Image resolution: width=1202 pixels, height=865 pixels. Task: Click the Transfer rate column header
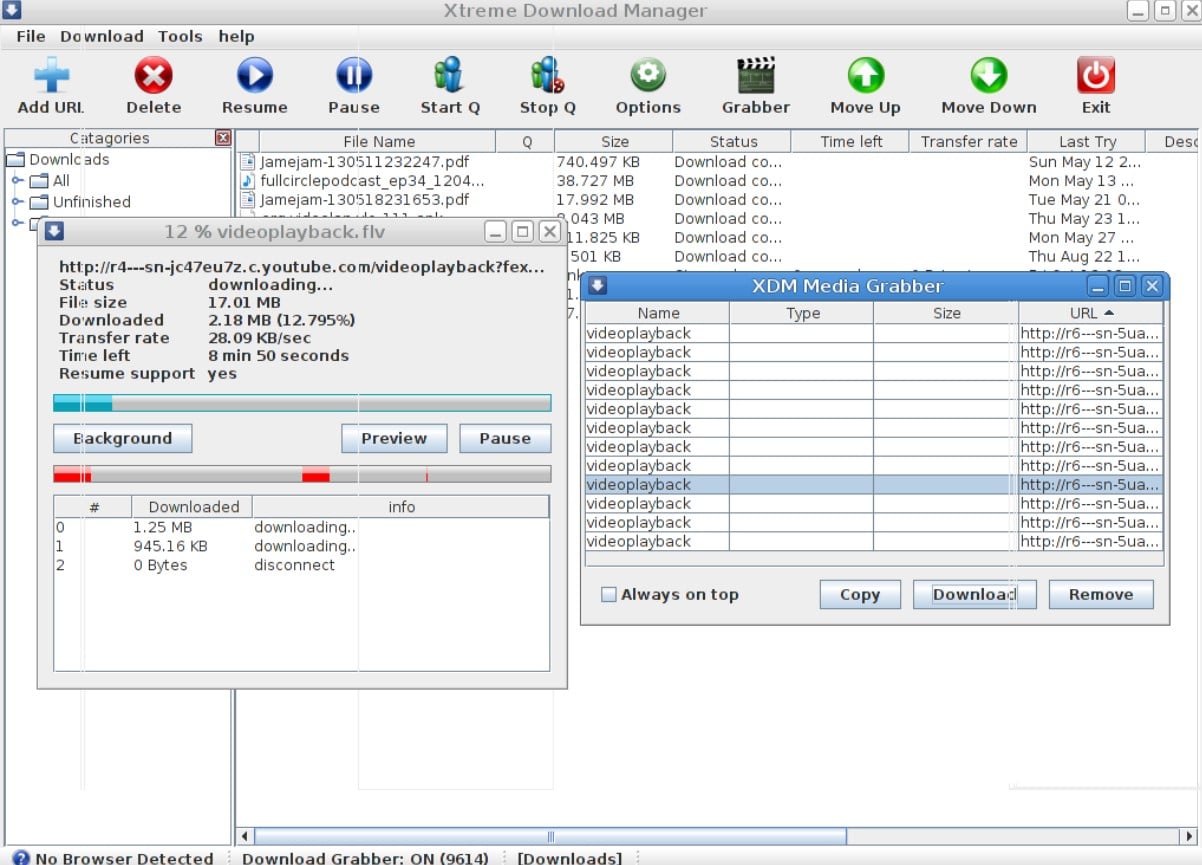(x=968, y=141)
